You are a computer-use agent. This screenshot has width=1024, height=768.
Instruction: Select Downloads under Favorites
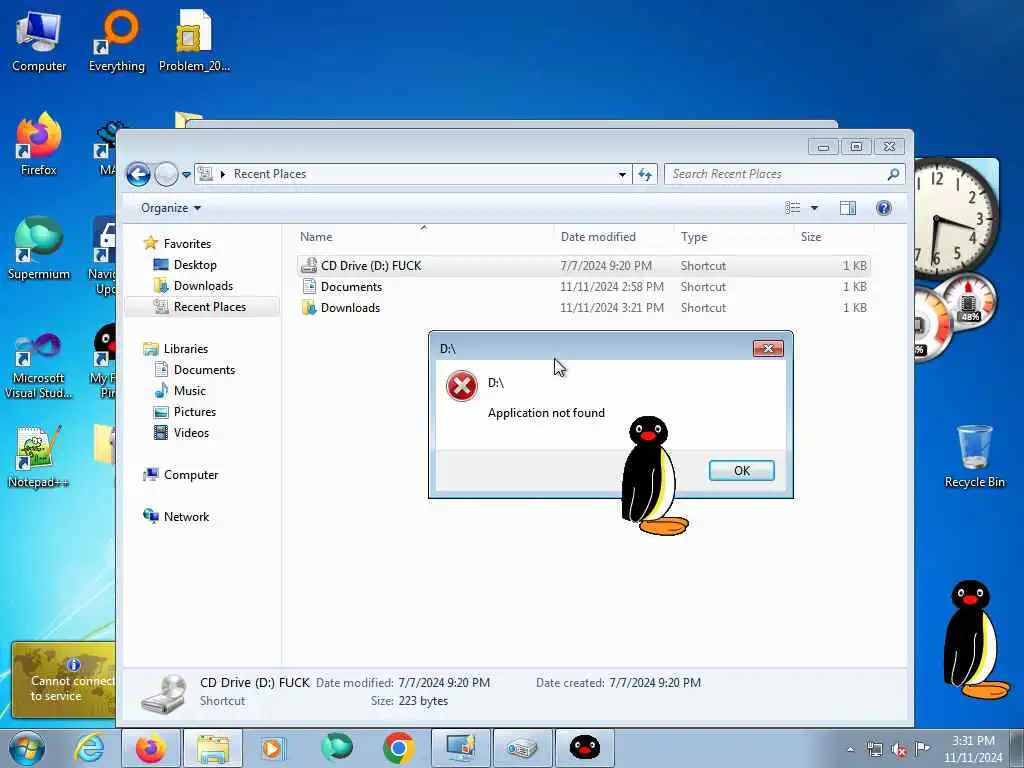[203, 285]
